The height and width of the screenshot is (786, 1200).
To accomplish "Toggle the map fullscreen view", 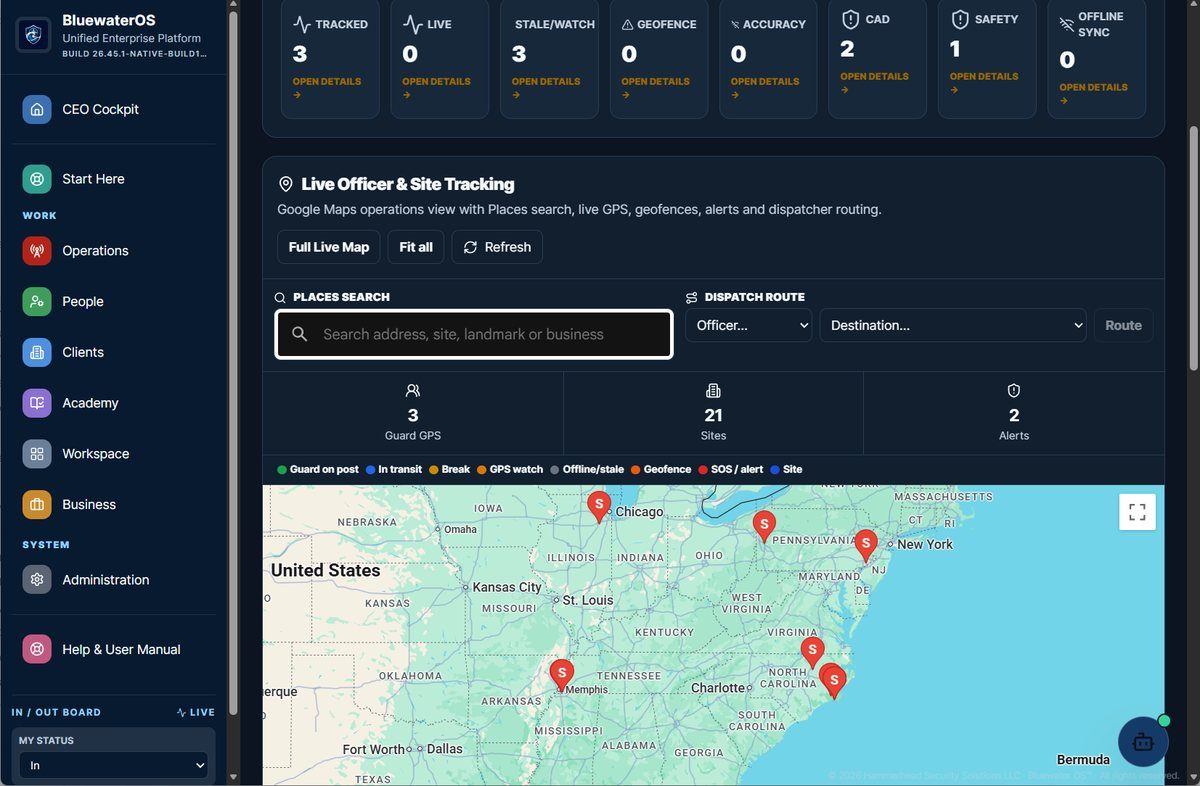I will [1137, 512].
